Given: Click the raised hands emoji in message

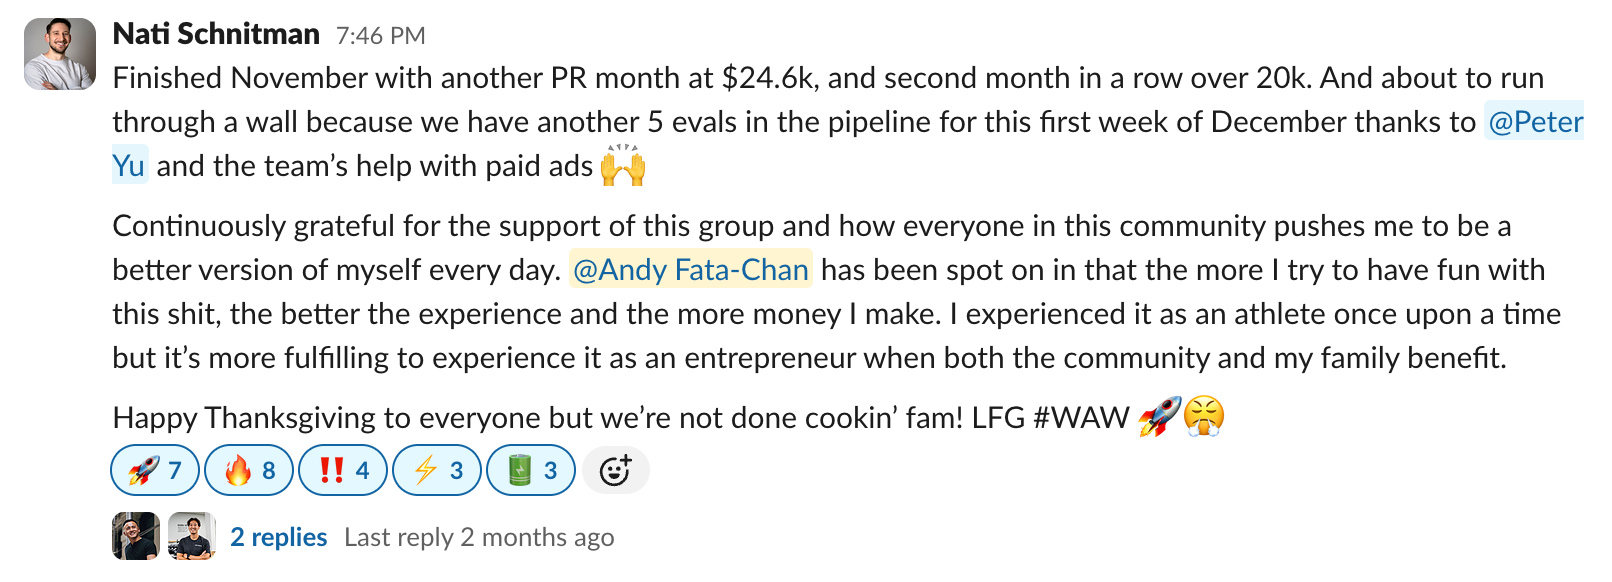Looking at the screenshot, I should 623,166.
